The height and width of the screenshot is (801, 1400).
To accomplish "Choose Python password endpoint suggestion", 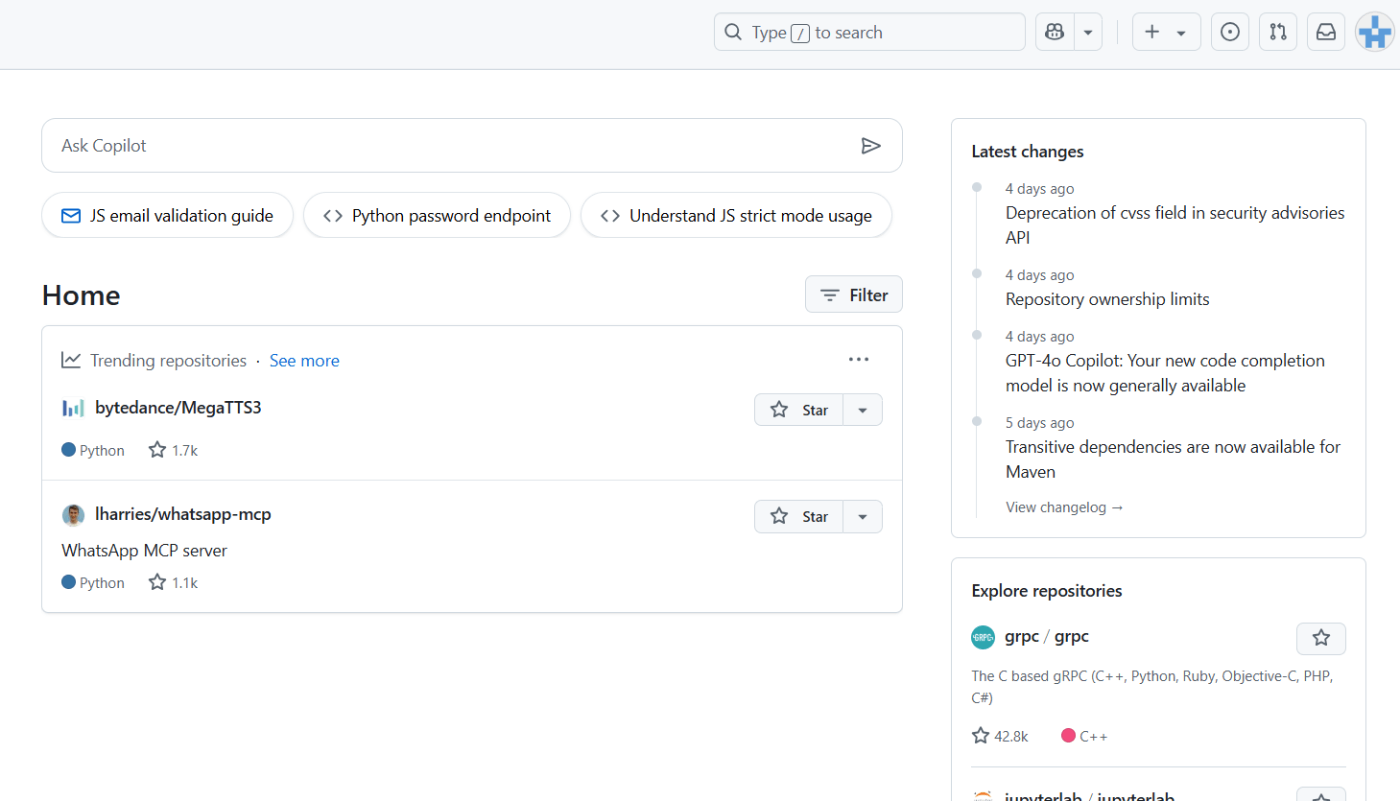I will coord(437,215).
